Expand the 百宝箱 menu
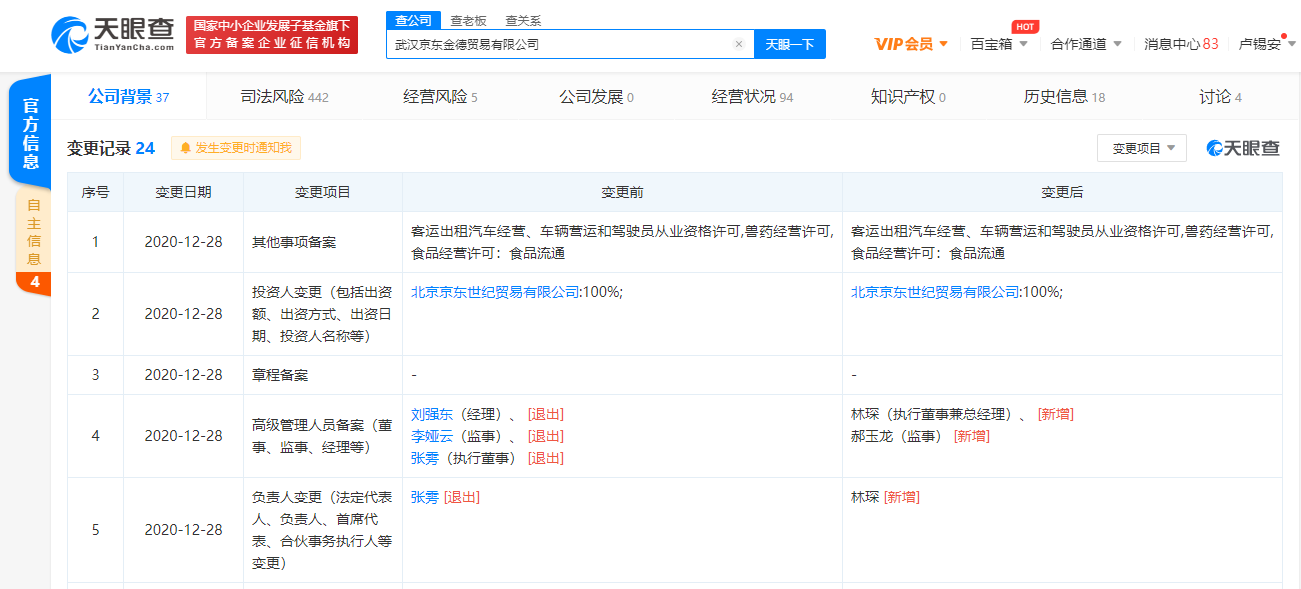Viewport: 1301px width, 589px height. (x=999, y=44)
